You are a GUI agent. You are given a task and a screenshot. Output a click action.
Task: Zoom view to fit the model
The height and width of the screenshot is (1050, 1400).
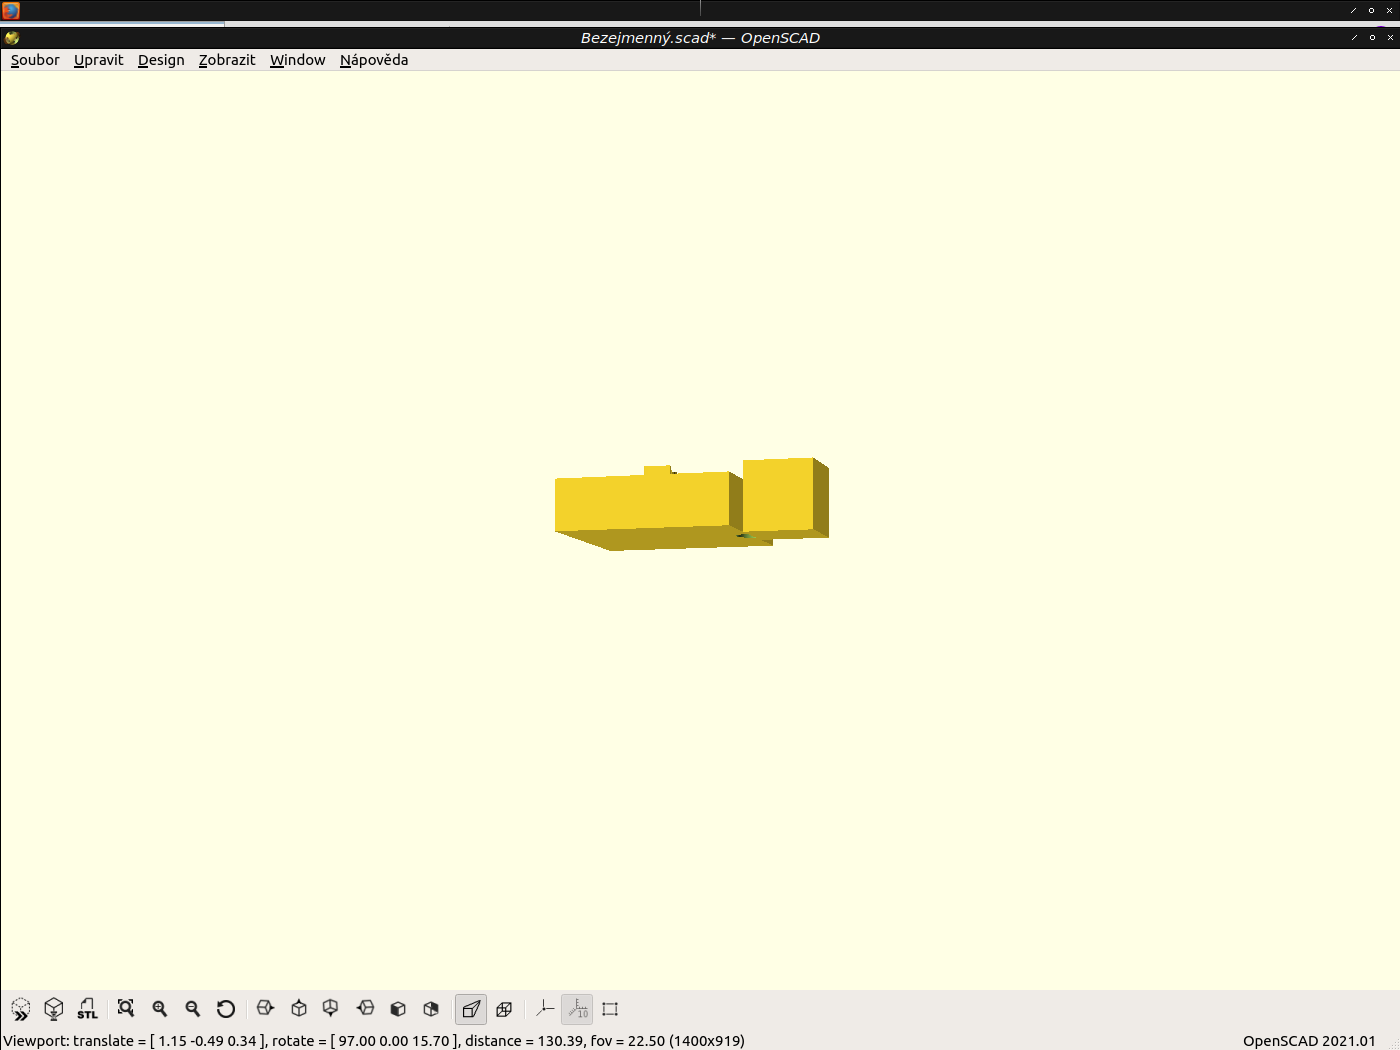tap(125, 1009)
